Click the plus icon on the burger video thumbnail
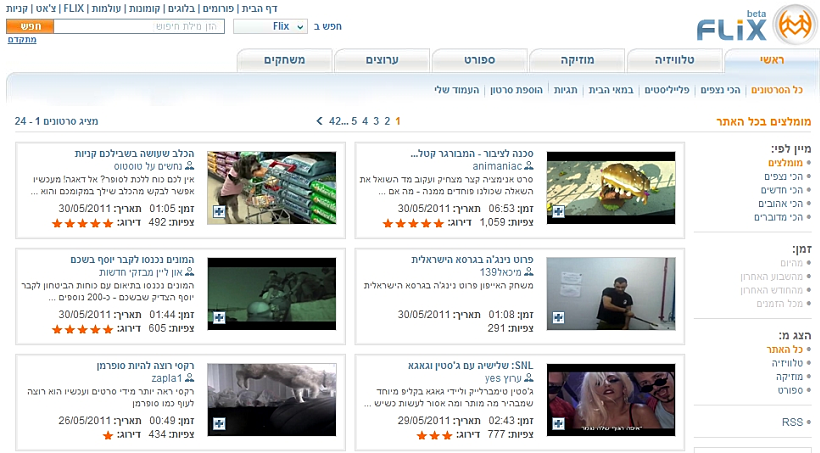The image size is (820, 453). click(x=558, y=211)
